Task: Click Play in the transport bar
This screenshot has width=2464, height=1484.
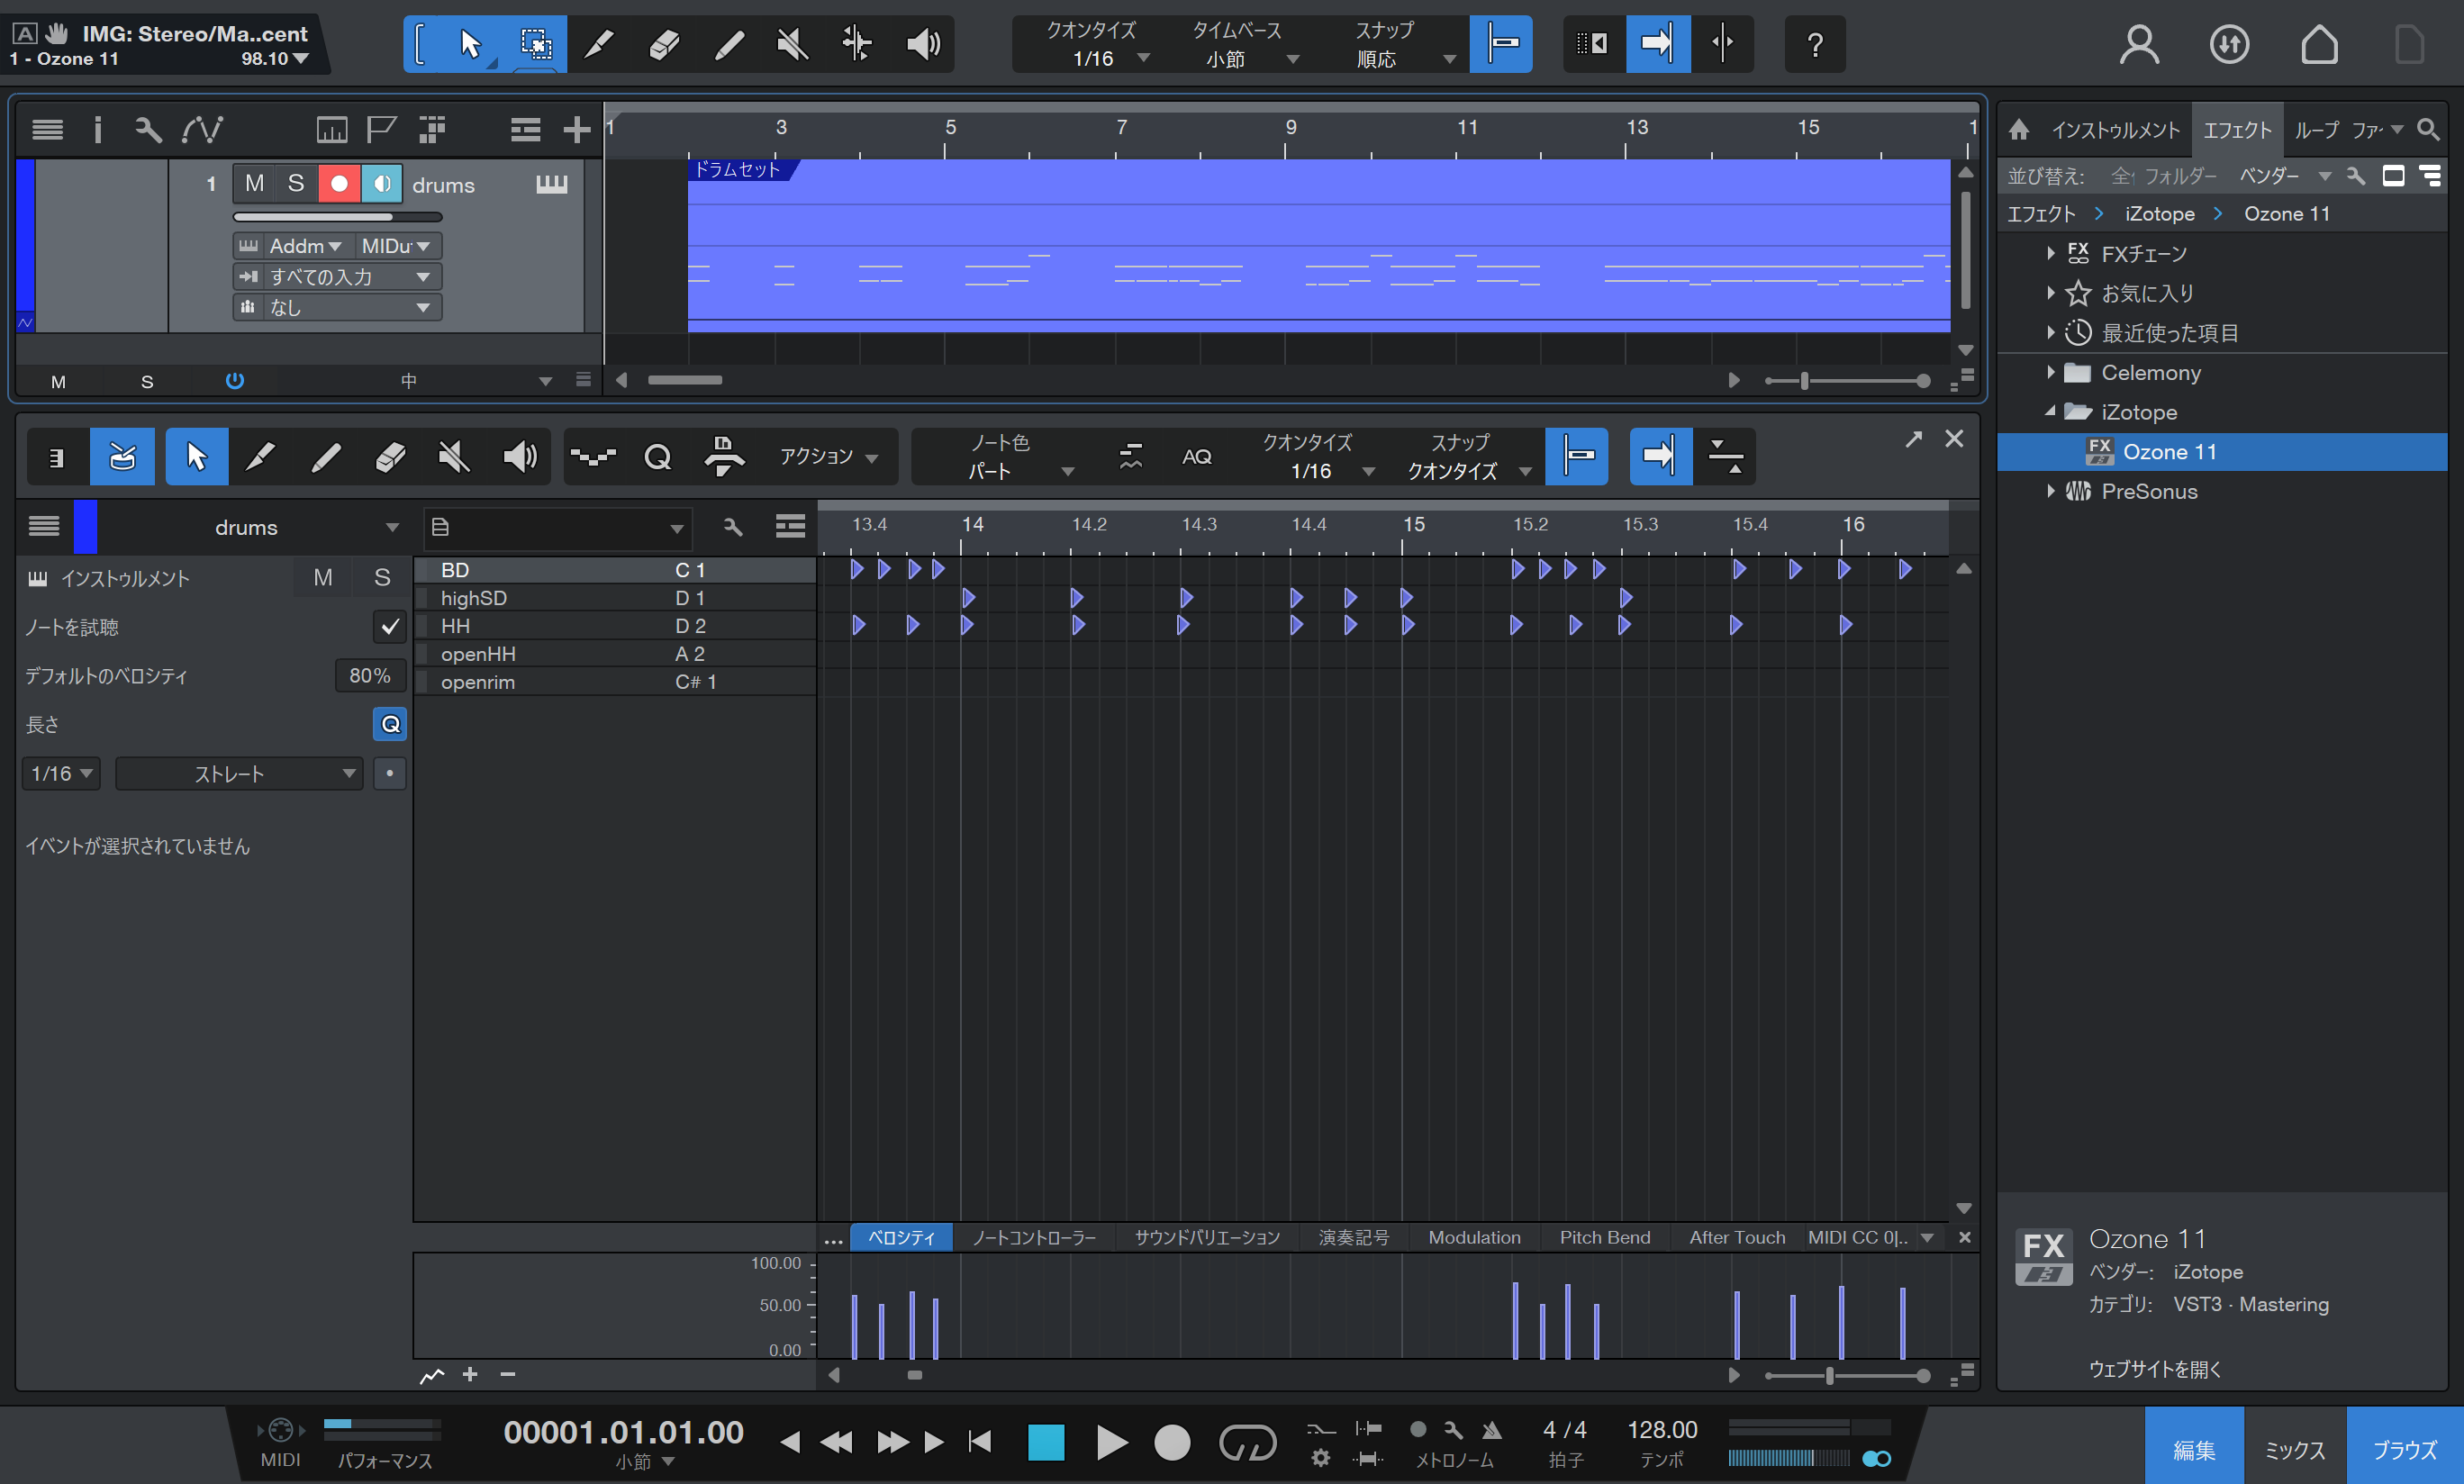Action: 1111,1442
